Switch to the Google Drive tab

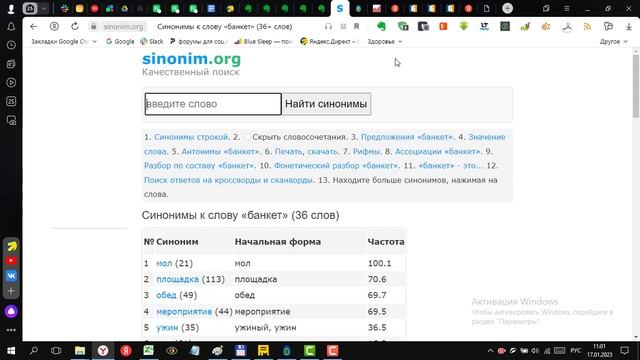point(124,8)
